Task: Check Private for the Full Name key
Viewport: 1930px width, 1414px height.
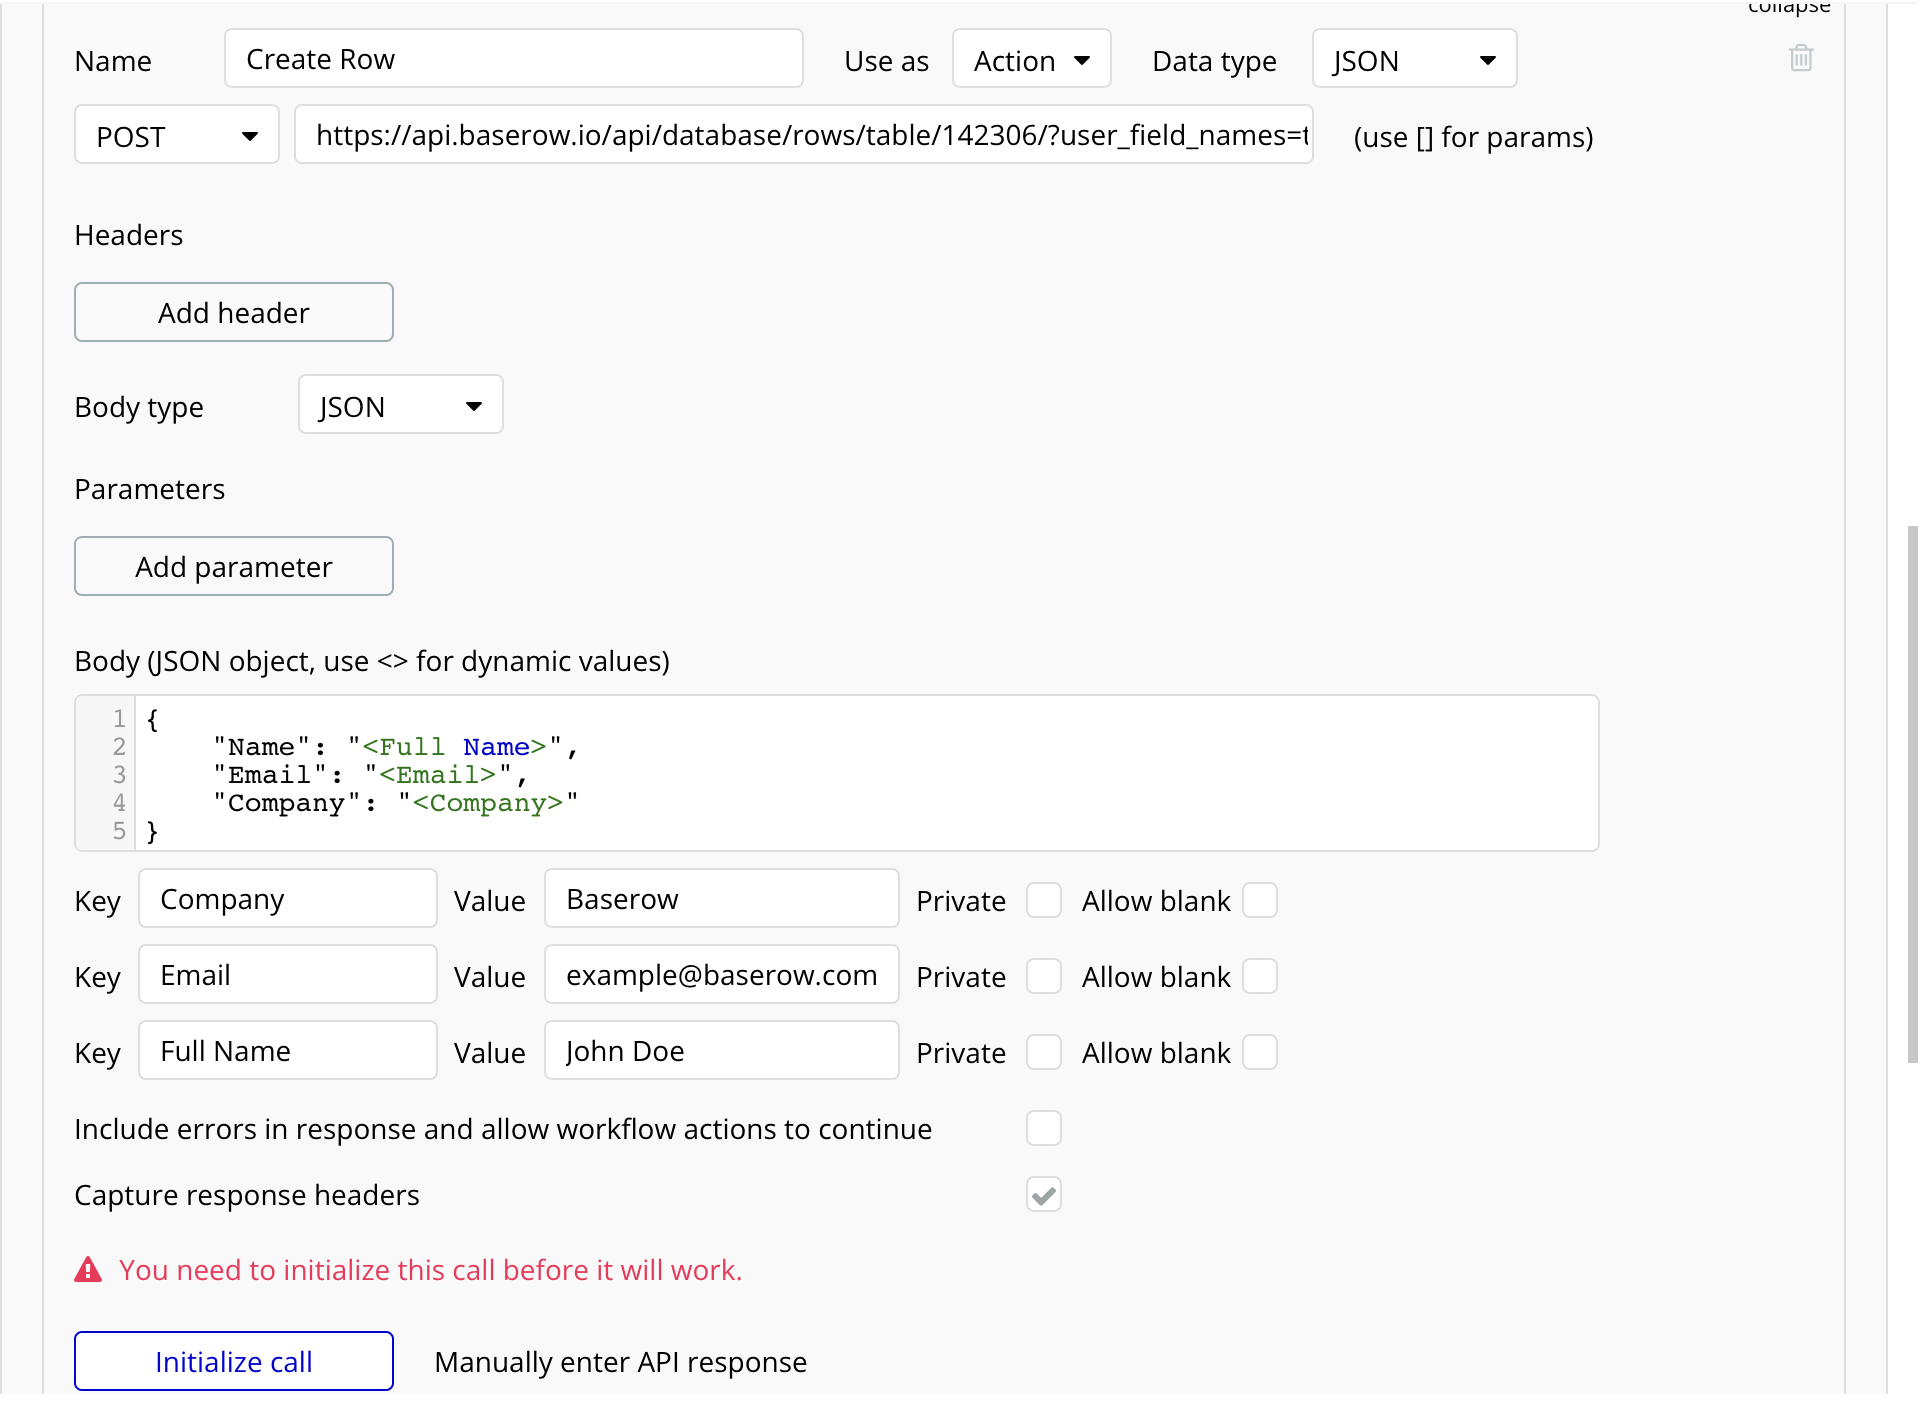Action: pyautogui.click(x=1043, y=1052)
